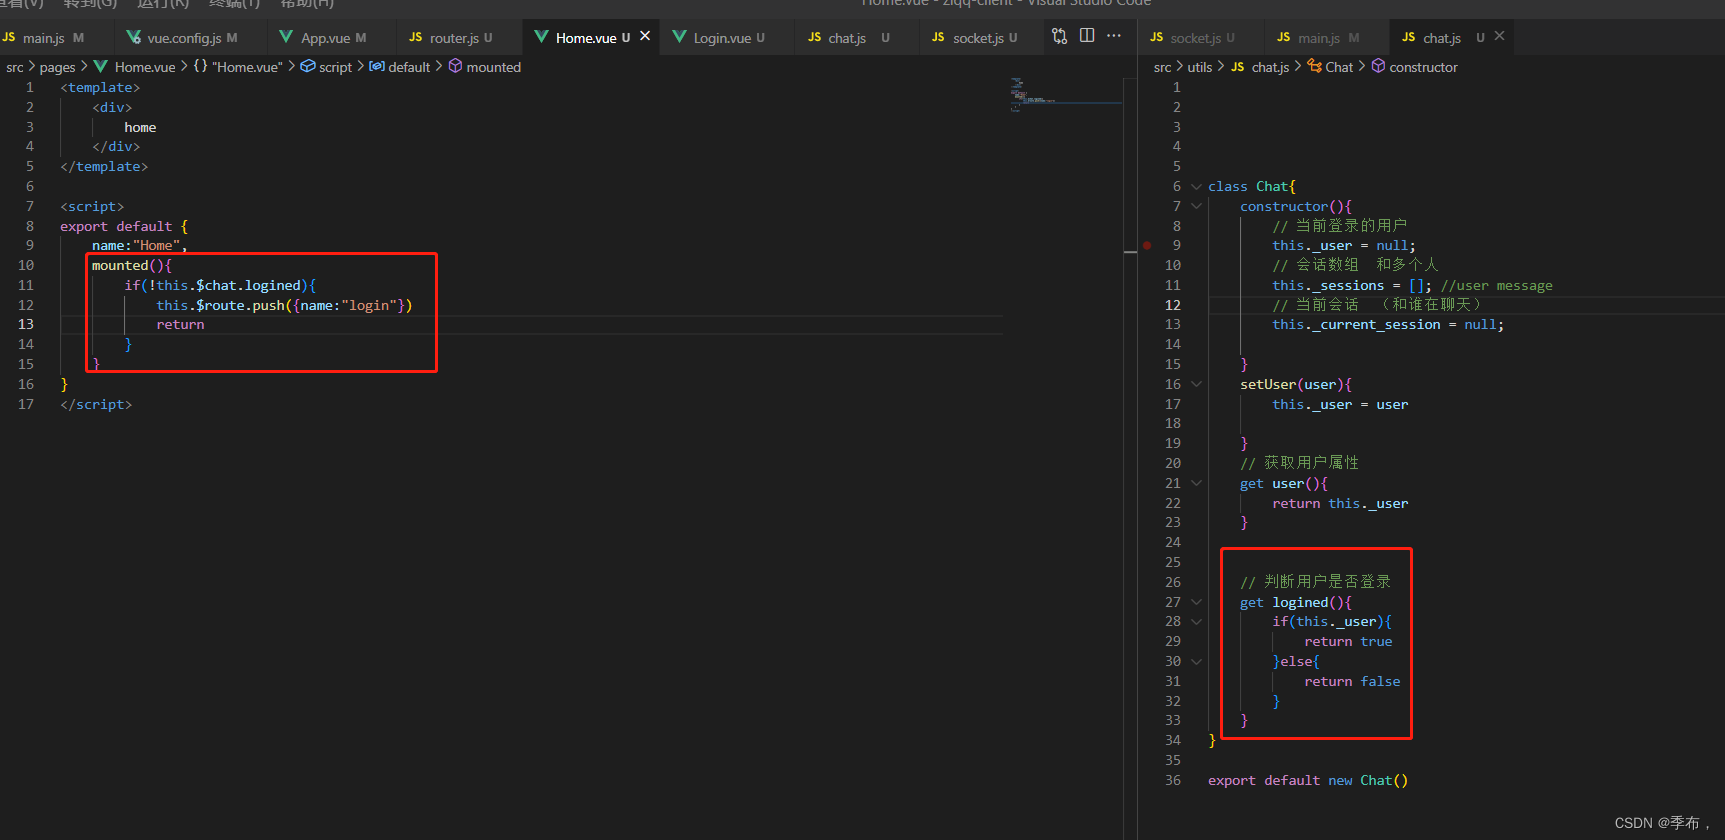This screenshot has height=840, width=1725.
Task: Collapse the class Chat fold arrow on line 6
Action: coord(1196,186)
